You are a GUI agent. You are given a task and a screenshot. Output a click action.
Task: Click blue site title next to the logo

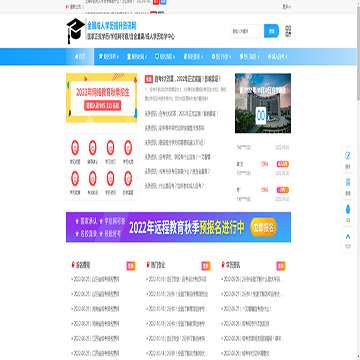pos(112,25)
